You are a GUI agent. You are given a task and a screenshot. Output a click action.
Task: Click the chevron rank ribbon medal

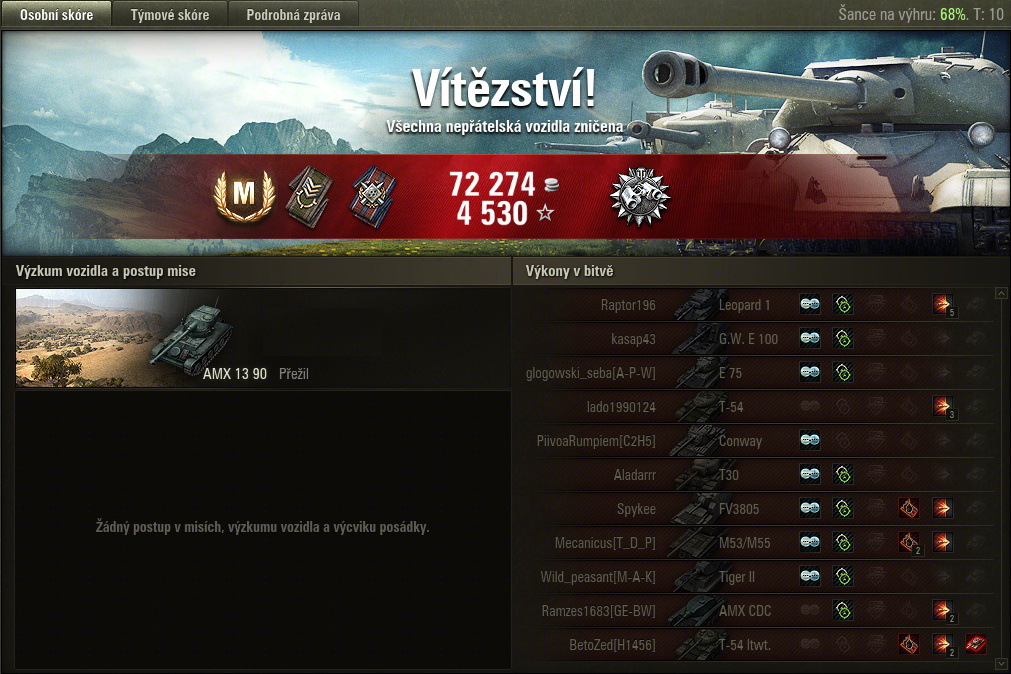pyautogui.click(x=309, y=197)
